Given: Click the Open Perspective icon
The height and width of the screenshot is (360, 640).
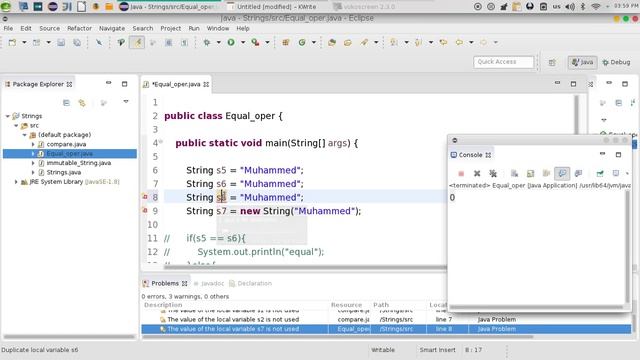Looking at the screenshot, I should click(552, 62).
